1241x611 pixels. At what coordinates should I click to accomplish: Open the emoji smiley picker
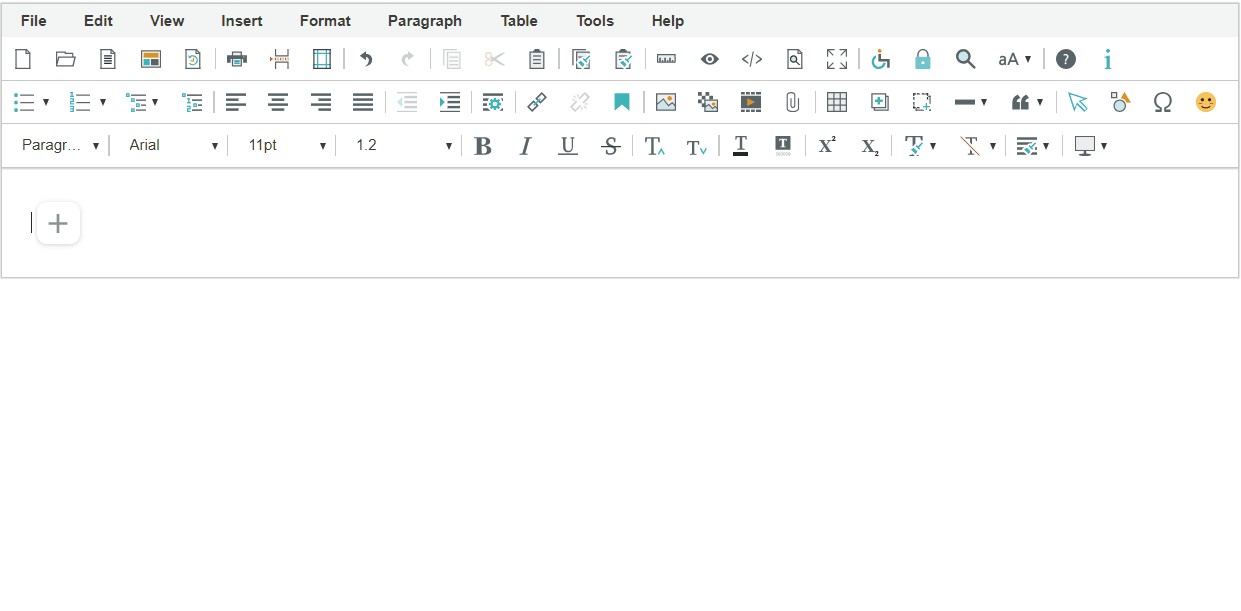1206,102
